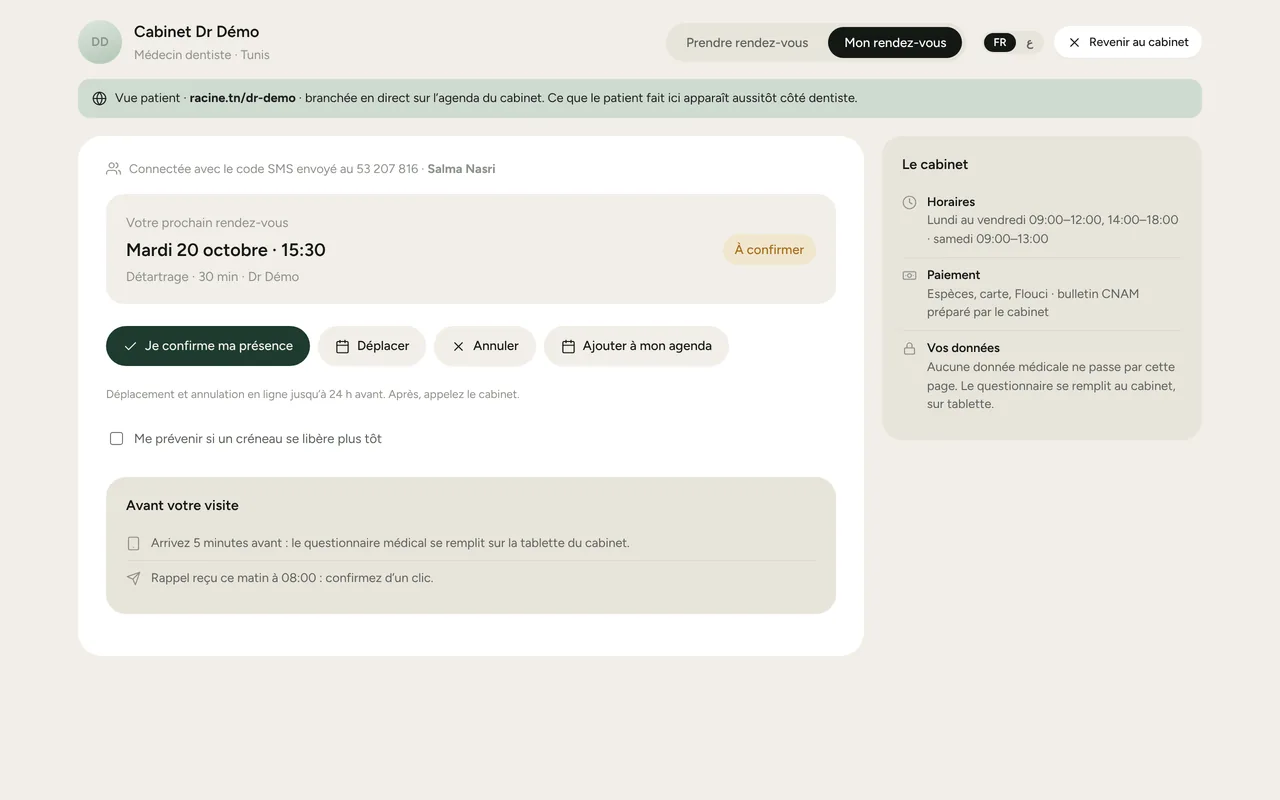Click the X icon on the Annuler button
The width and height of the screenshot is (1280, 800).
458,346
